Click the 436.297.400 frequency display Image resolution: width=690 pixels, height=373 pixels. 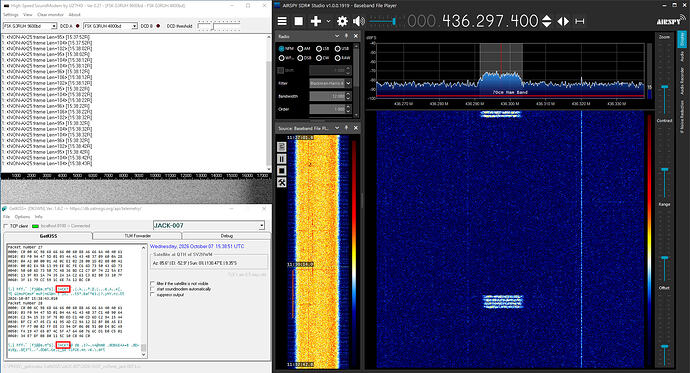point(490,21)
